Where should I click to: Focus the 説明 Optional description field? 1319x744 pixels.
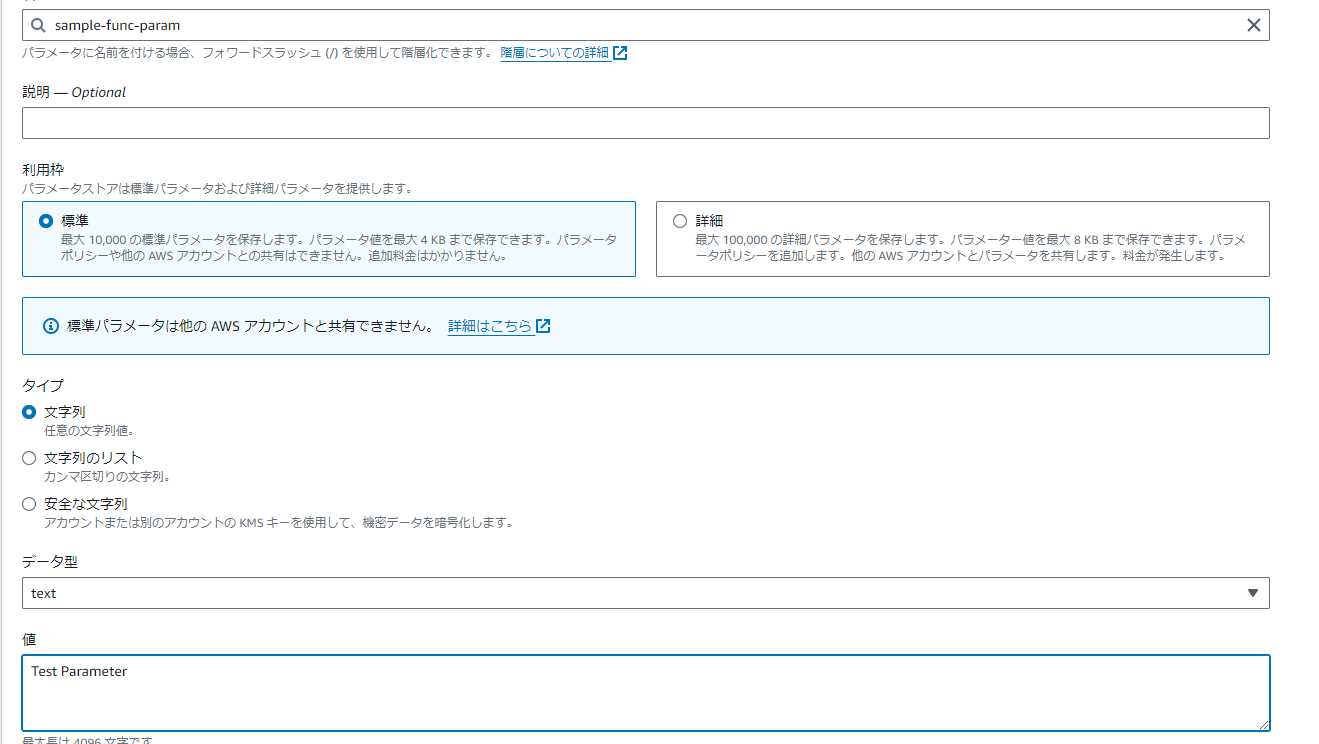click(645, 123)
